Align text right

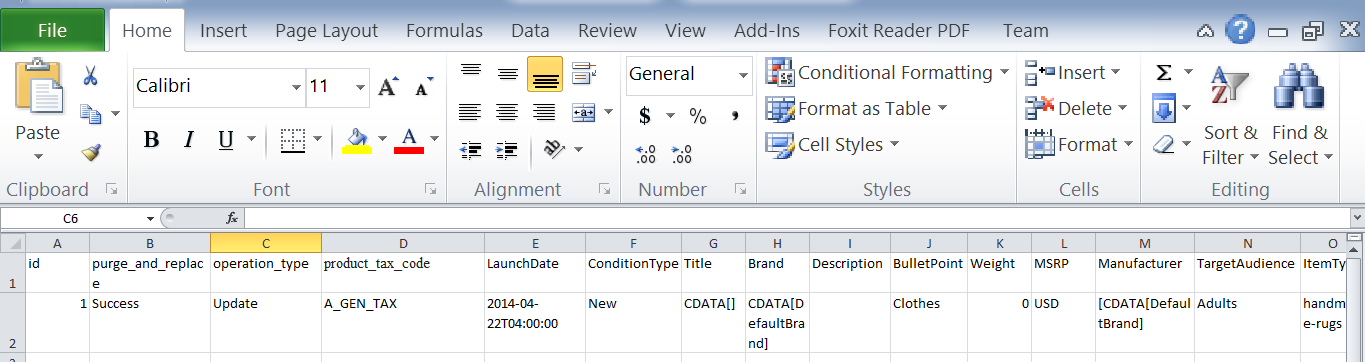pos(545,112)
